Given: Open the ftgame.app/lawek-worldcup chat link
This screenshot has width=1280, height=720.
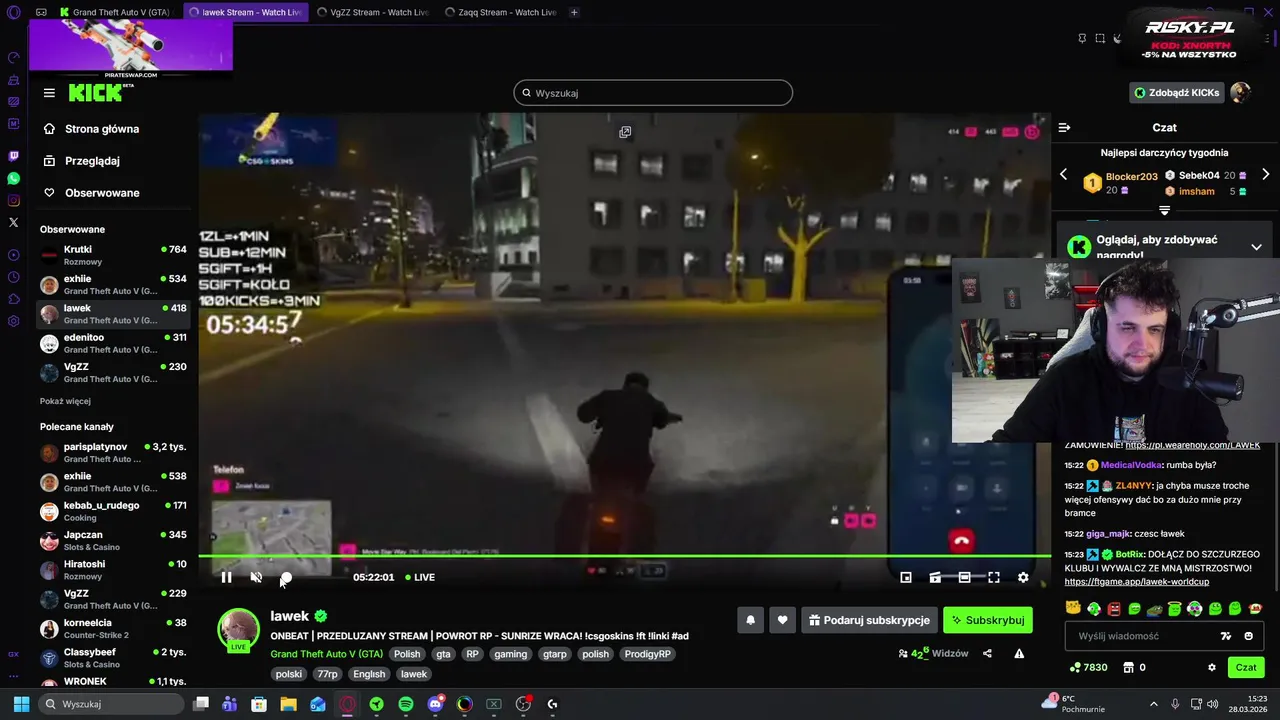Looking at the screenshot, I should coord(1136,582).
